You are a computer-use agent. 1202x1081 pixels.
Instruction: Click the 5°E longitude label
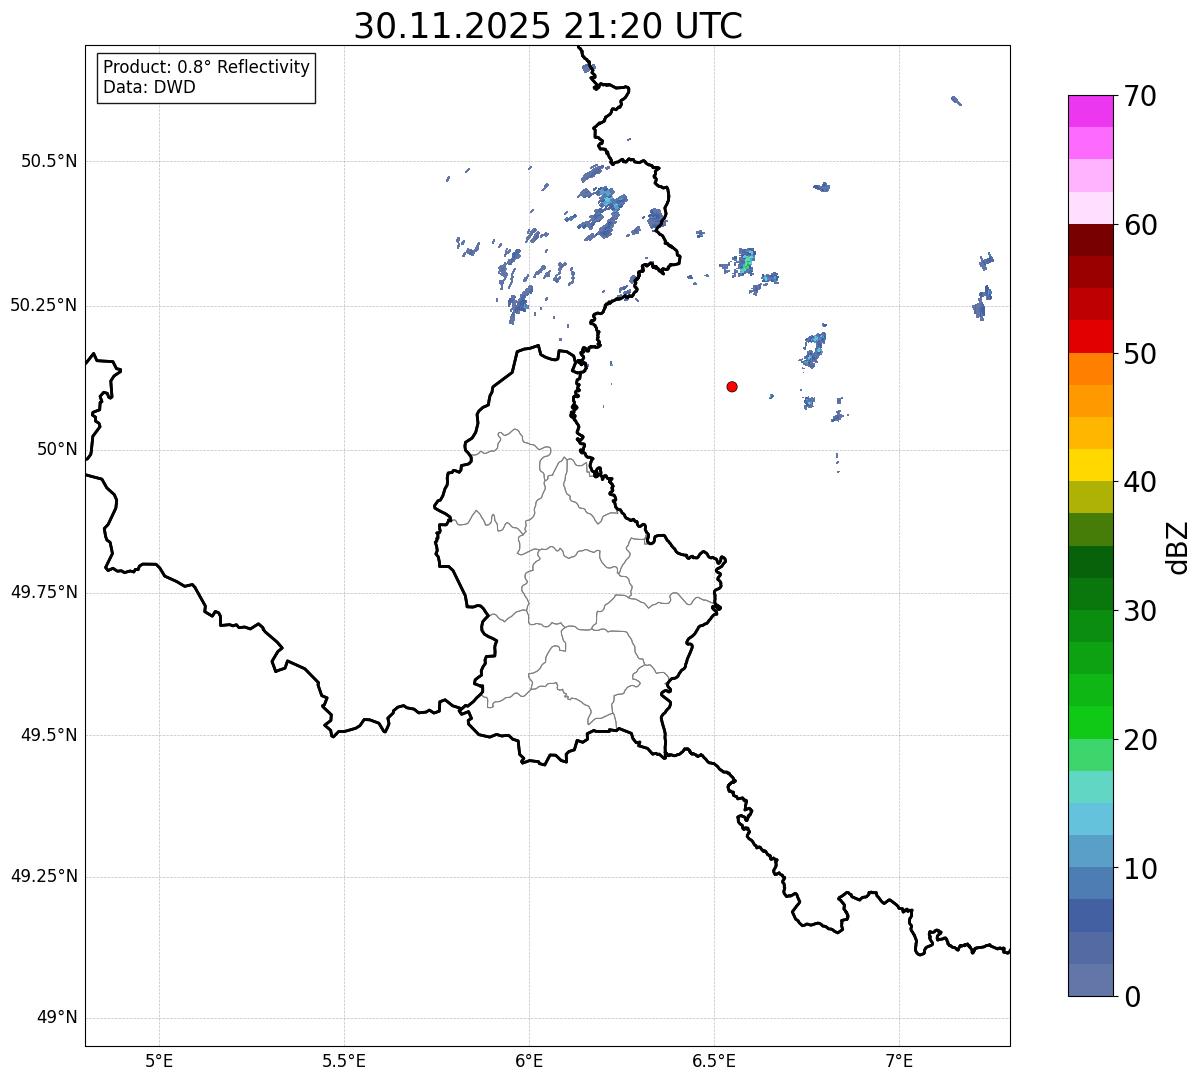(159, 1061)
